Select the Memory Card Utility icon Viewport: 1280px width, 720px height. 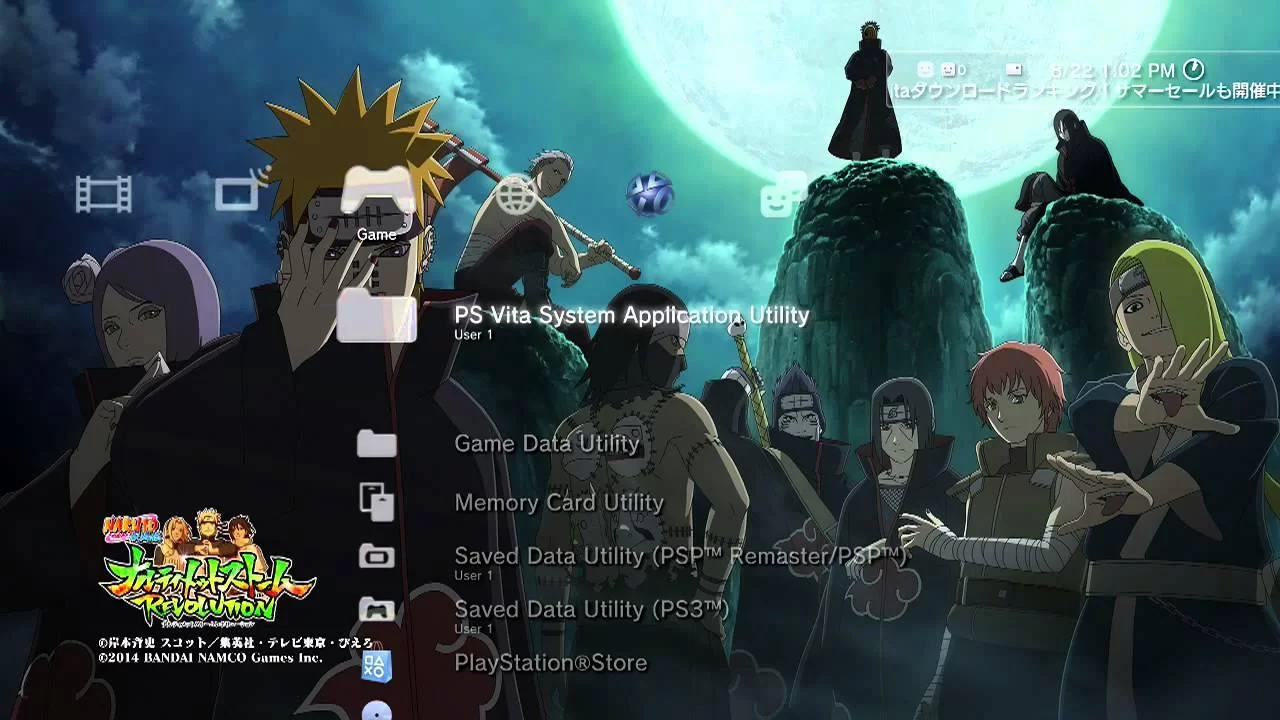377,501
